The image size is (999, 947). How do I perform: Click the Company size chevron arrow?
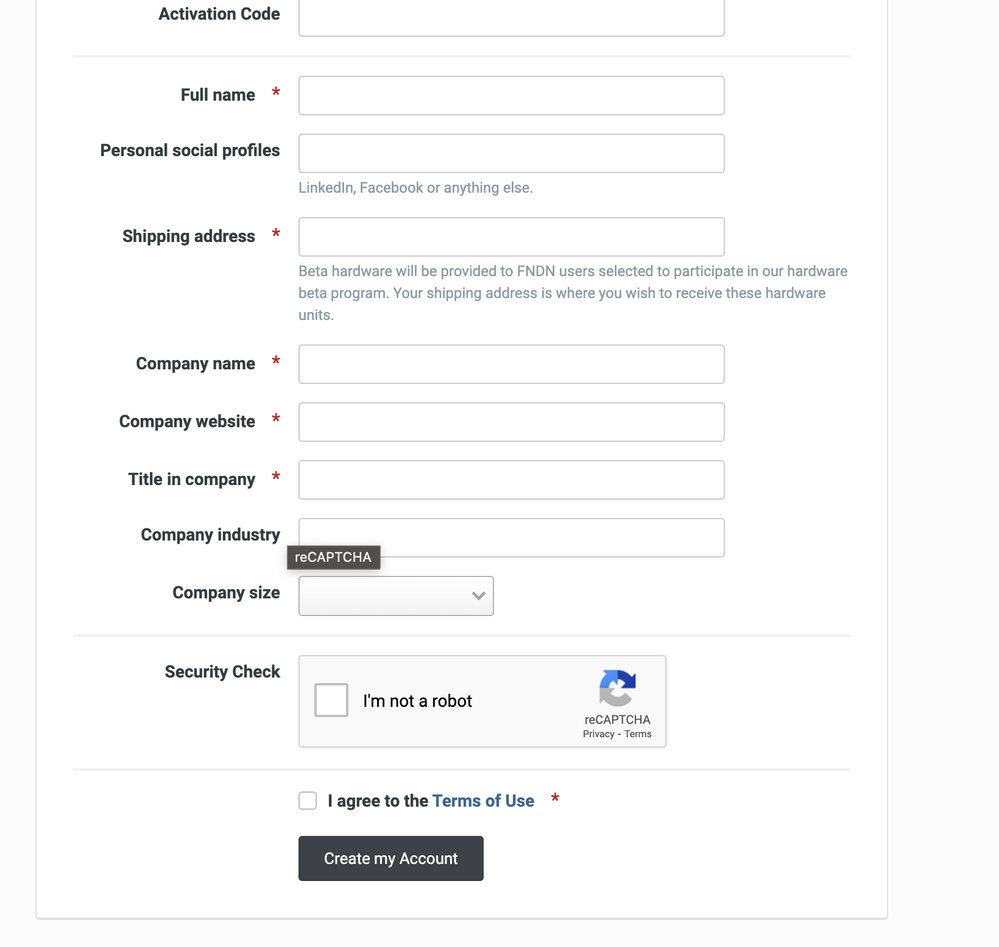(478, 596)
